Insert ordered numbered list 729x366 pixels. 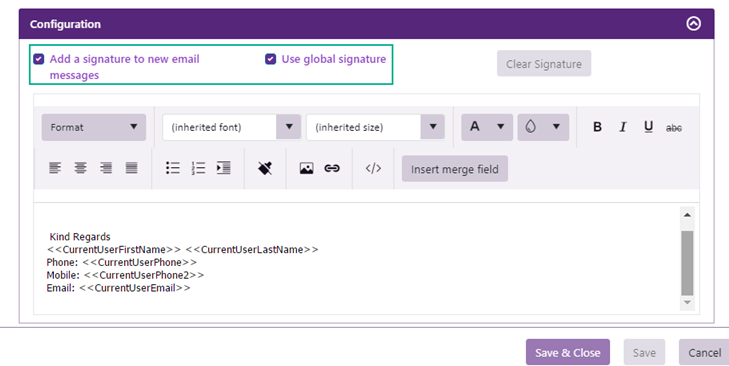point(198,168)
